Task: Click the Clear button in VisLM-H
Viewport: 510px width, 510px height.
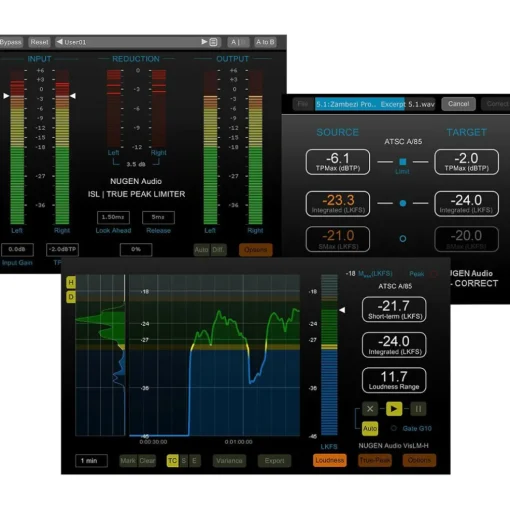Action: click(147, 461)
